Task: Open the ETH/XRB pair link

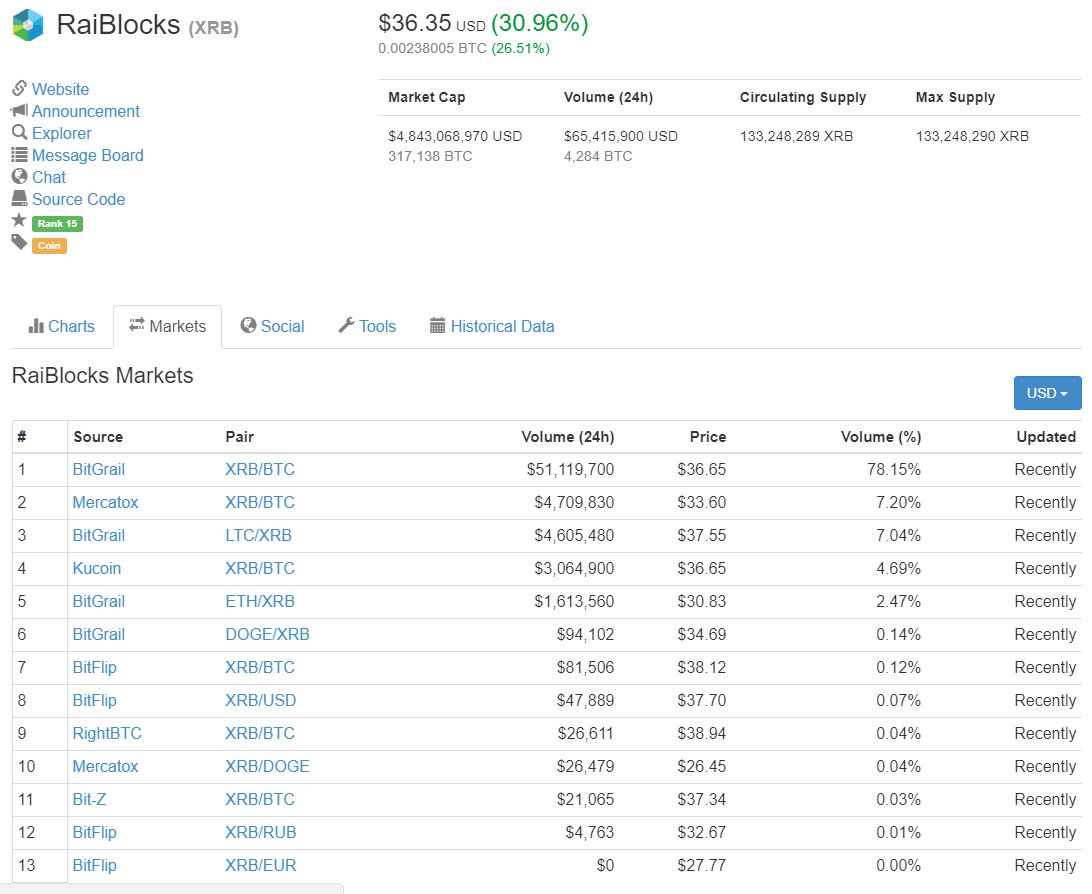Action: 260,601
